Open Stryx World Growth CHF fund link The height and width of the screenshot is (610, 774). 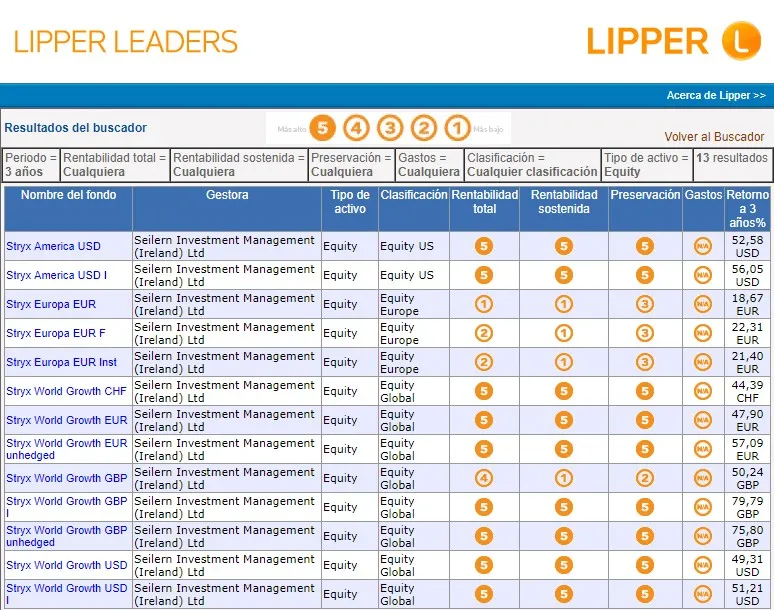point(66,391)
